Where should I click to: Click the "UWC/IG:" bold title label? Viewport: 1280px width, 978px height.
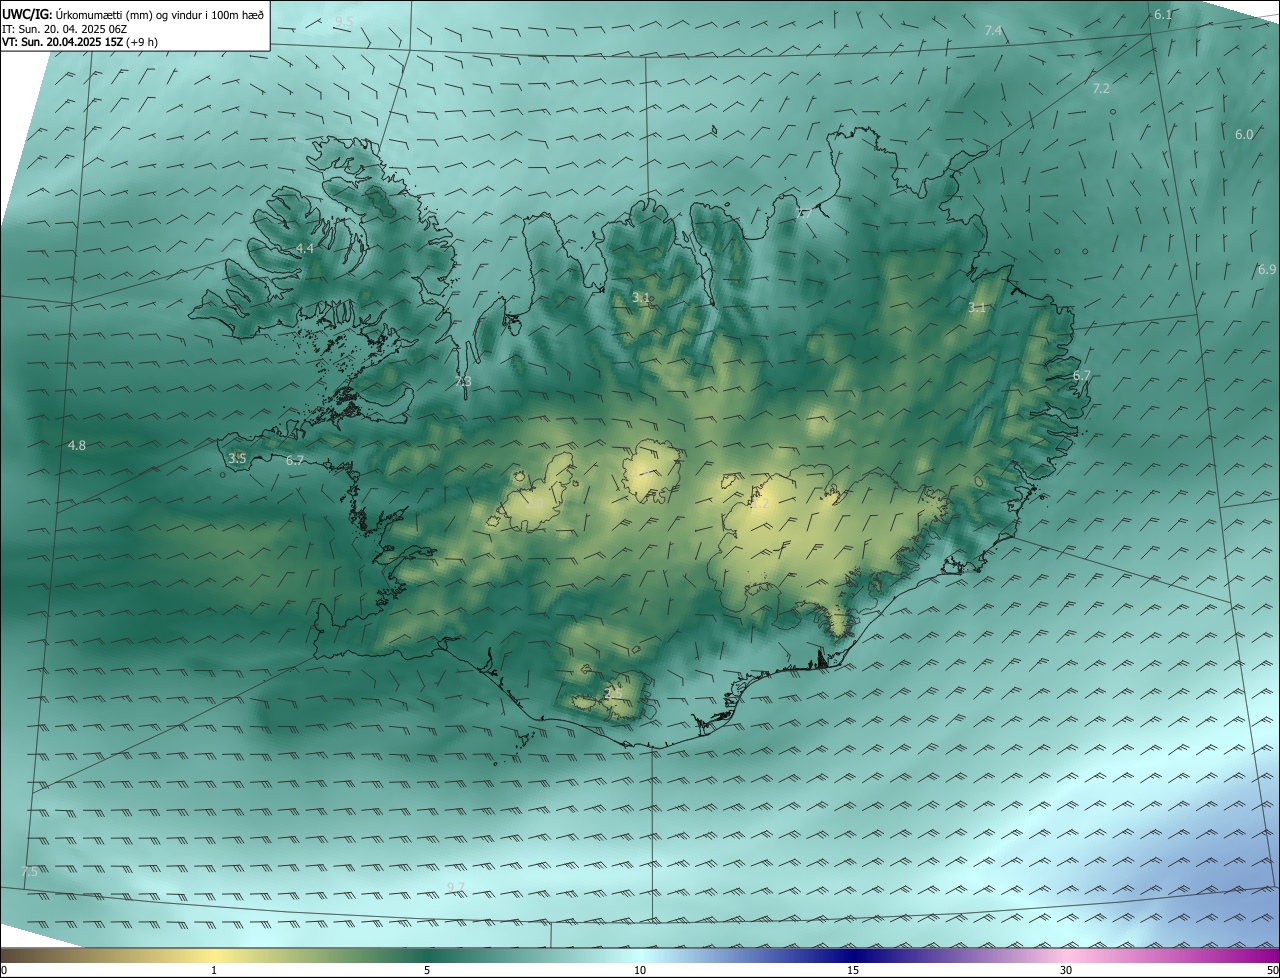[x=25, y=14]
